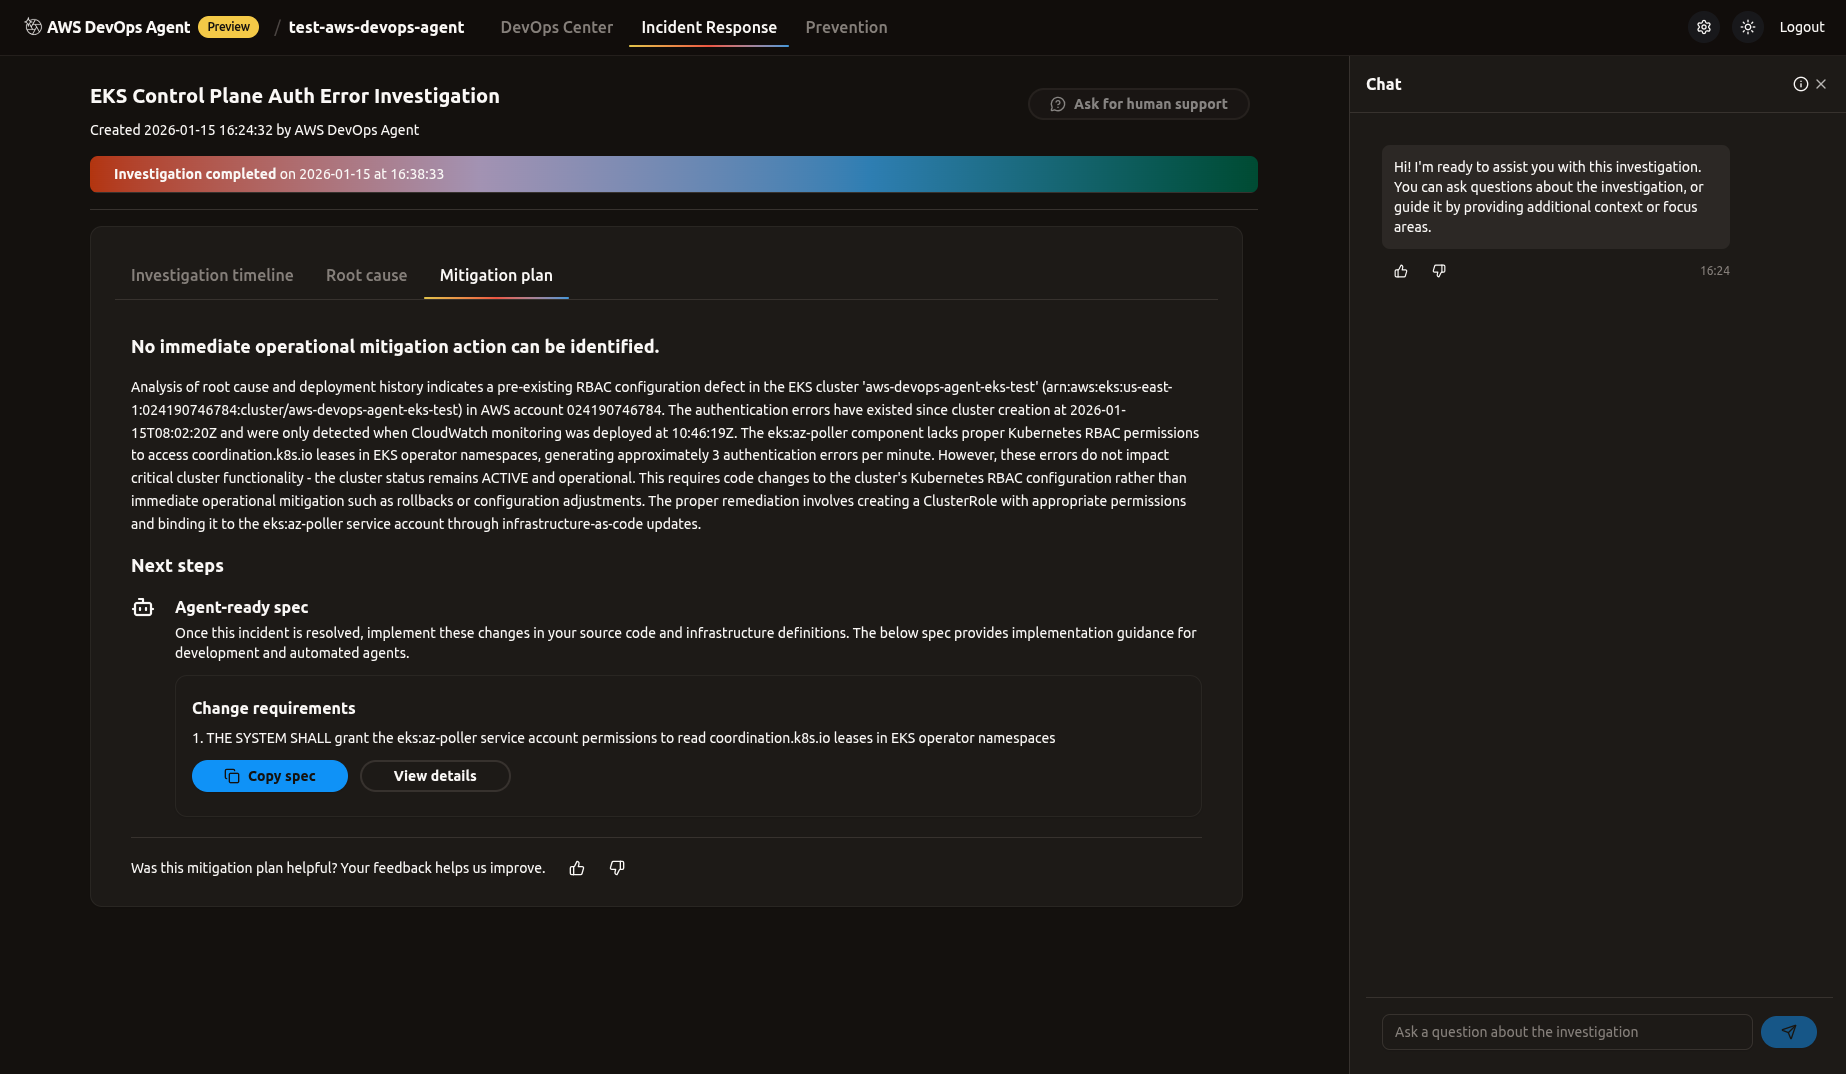The height and width of the screenshot is (1074, 1846).
Task: Go to the Prevention tab
Action: pos(846,27)
